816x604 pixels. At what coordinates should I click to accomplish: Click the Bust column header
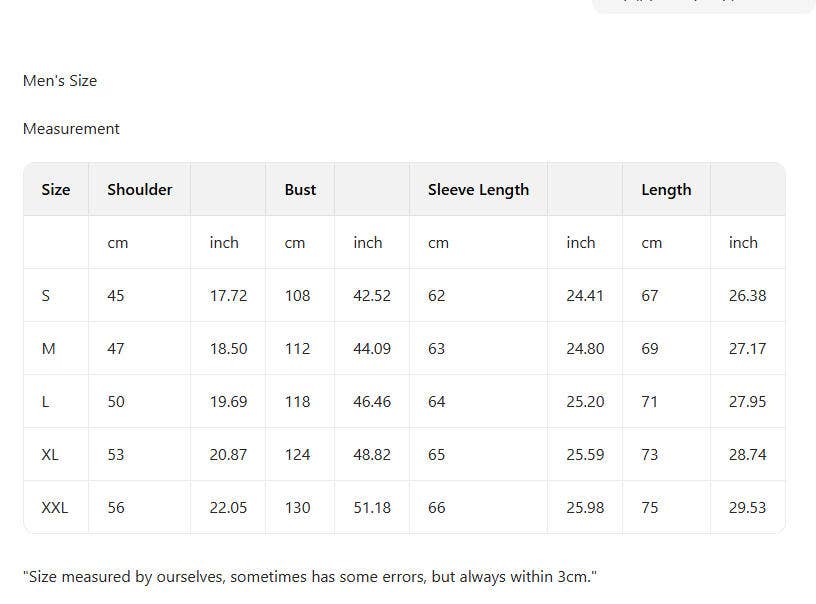(300, 189)
